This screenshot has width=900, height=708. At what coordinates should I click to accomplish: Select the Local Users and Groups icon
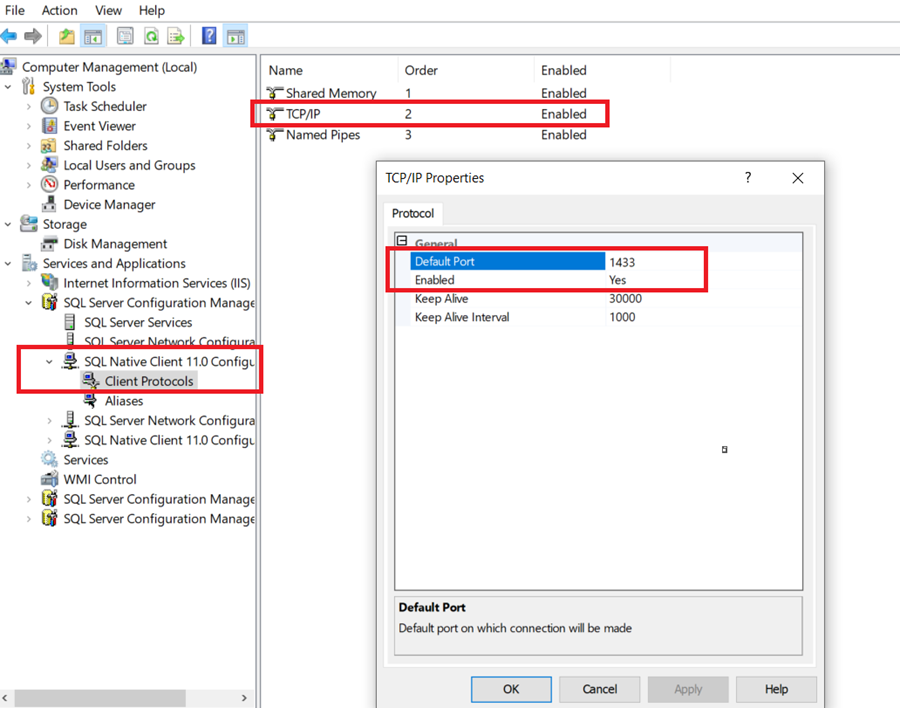pos(49,165)
